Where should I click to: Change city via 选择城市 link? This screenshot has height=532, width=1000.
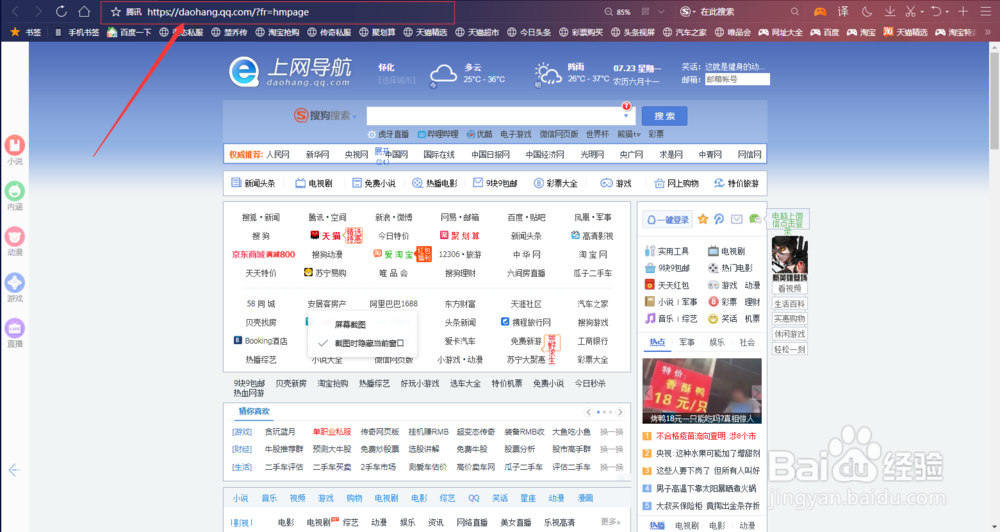396,80
